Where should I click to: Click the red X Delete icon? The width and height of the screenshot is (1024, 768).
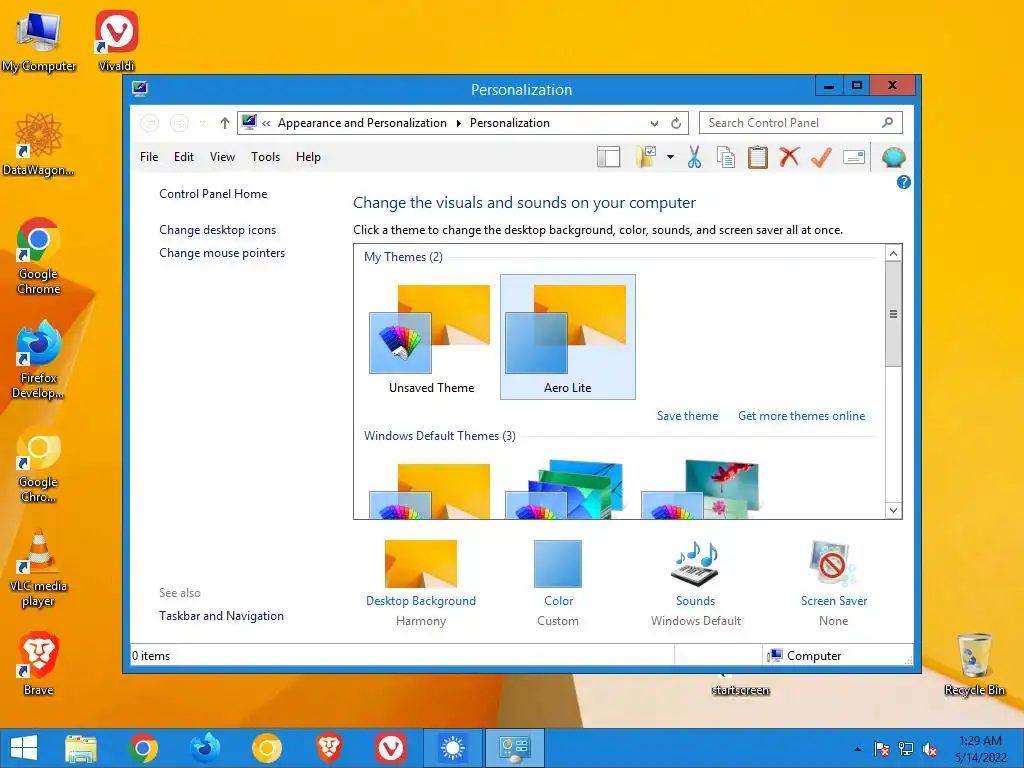790,157
